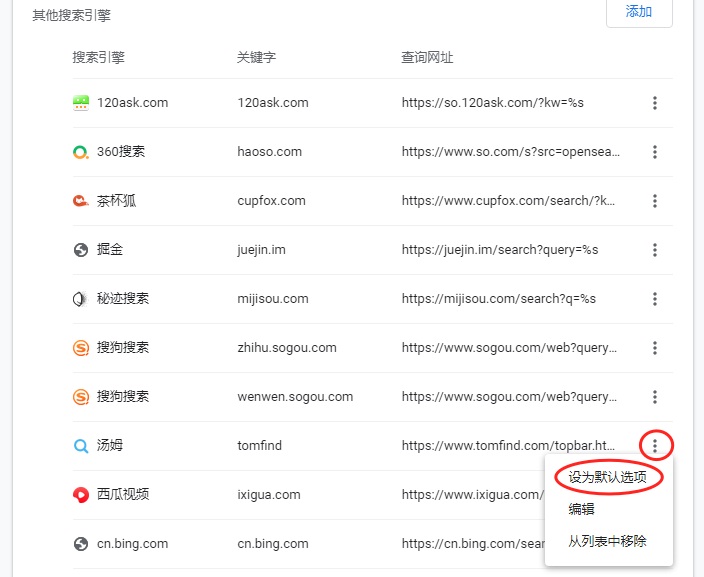Click the 秘迹搜索 favicon
Image resolution: width=704 pixels, height=577 pixels.
[x=81, y=299]
